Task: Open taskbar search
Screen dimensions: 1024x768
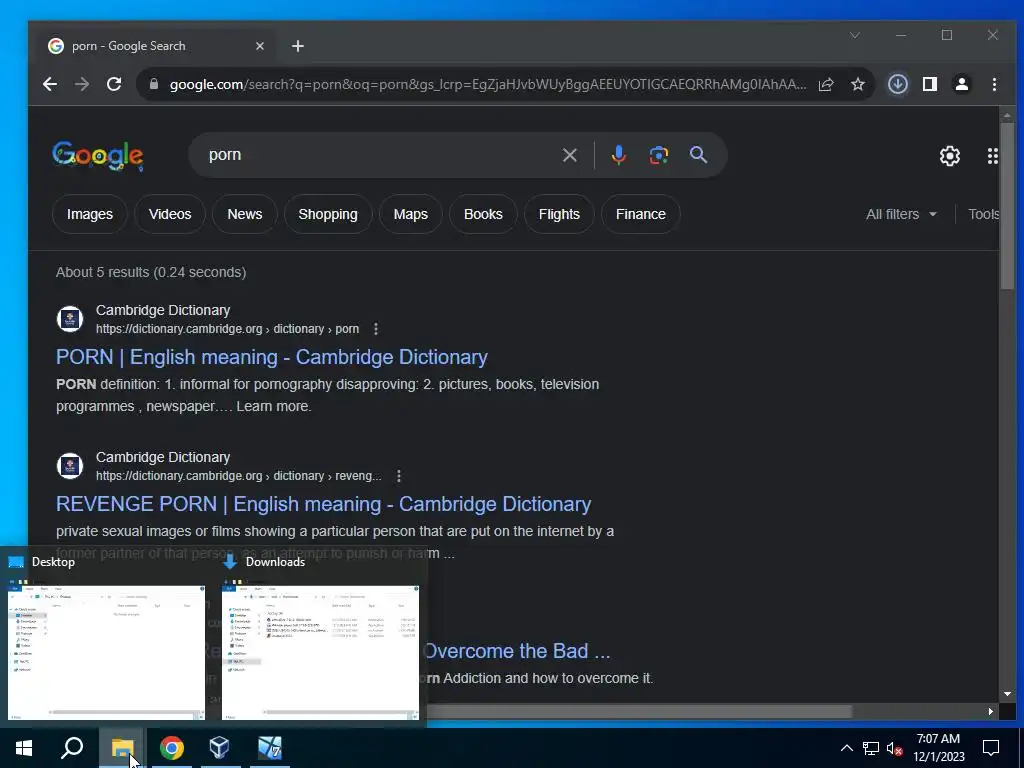Action: click(x=72, y=748)
